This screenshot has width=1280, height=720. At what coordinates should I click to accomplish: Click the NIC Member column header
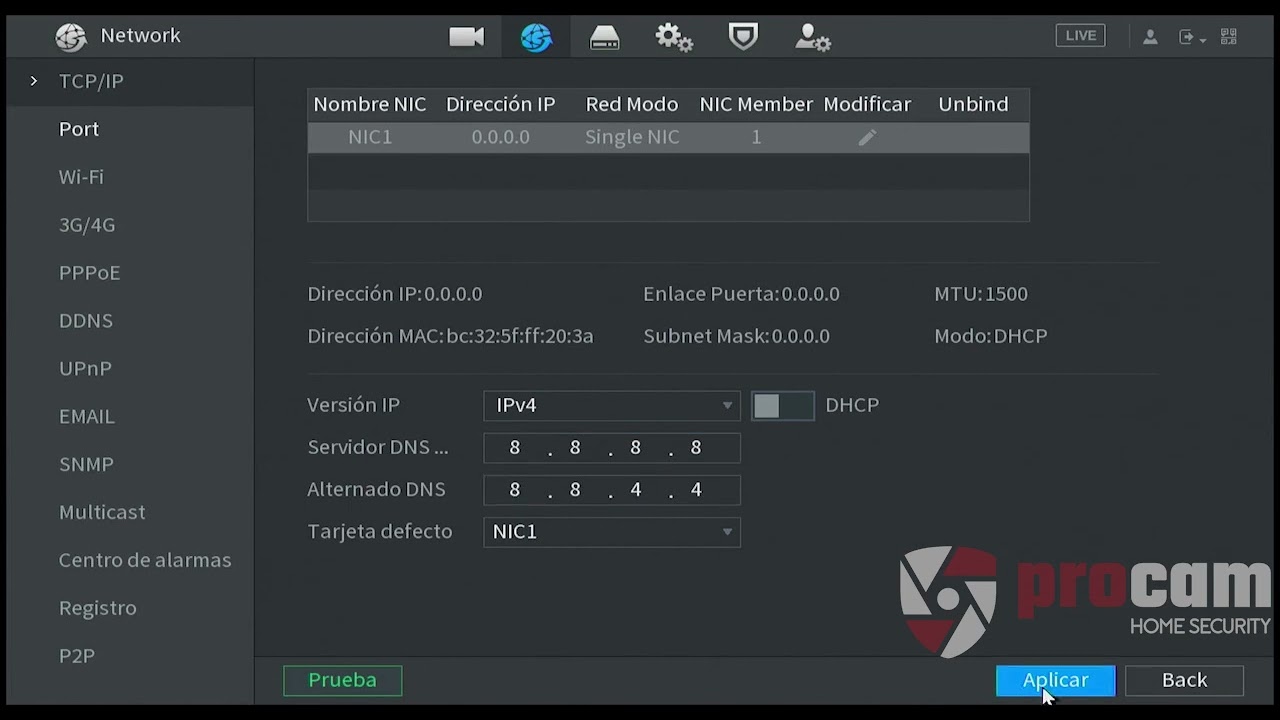[x=756, y=104]
